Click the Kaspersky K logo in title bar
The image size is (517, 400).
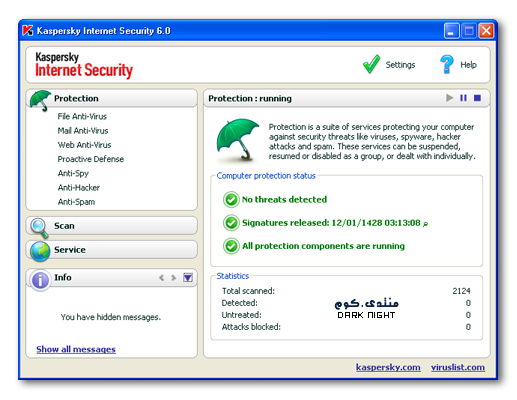[28, 31]
